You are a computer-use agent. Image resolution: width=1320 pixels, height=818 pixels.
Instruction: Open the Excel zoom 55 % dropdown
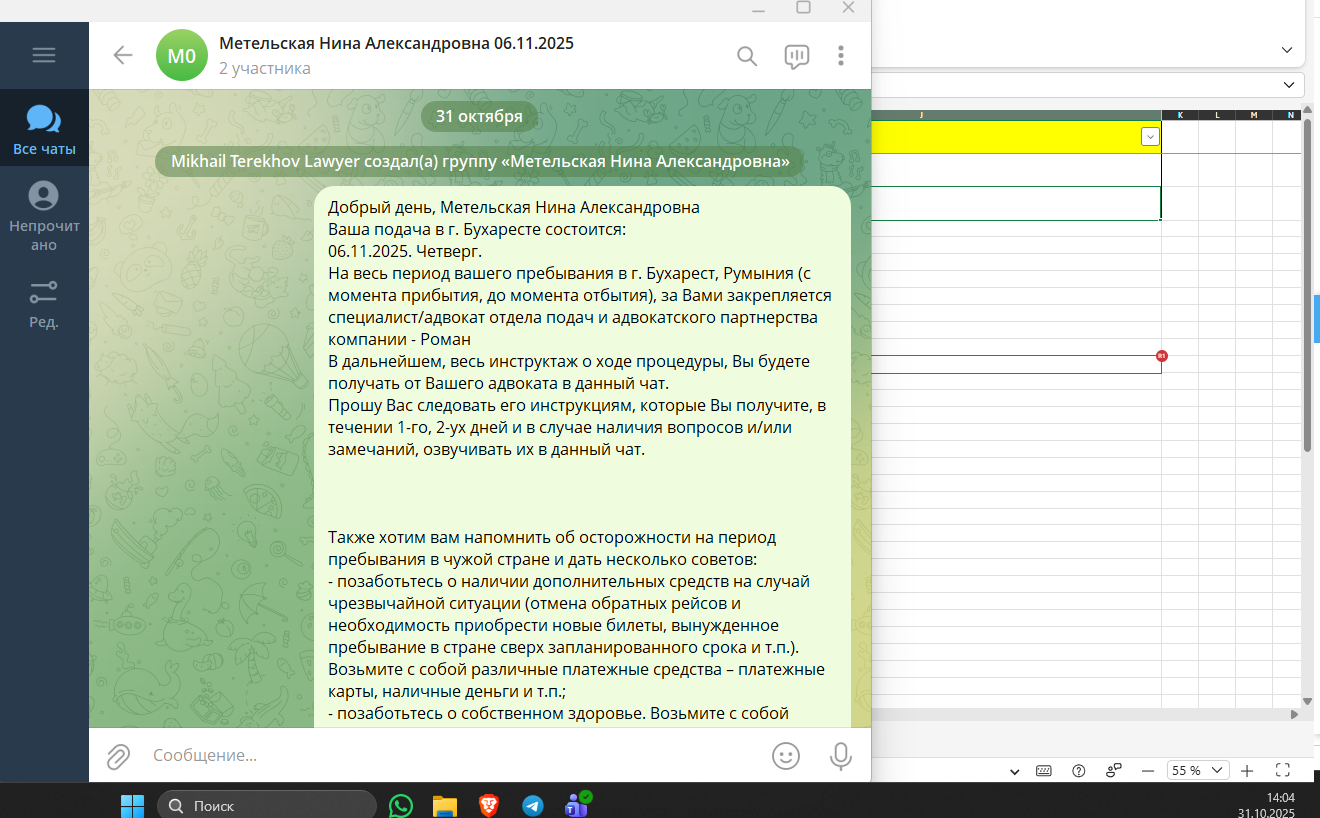1198,771
